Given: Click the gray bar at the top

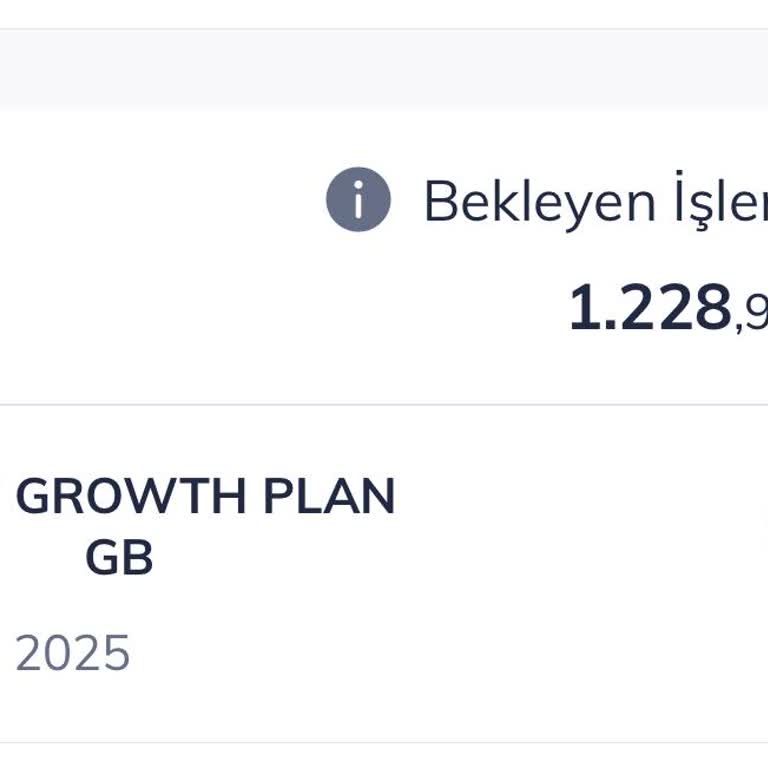Looking at the screenshot, I should (384, 68).
